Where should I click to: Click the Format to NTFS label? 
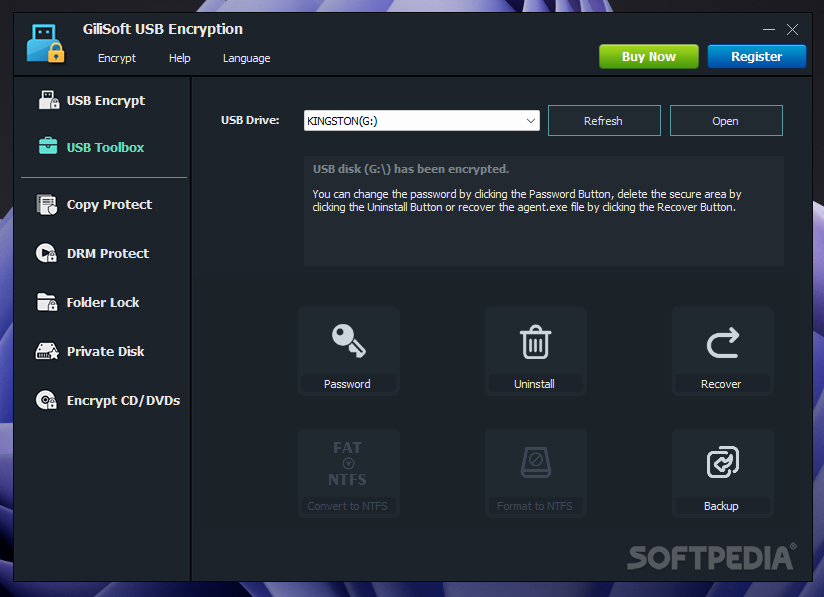(534, 506)
